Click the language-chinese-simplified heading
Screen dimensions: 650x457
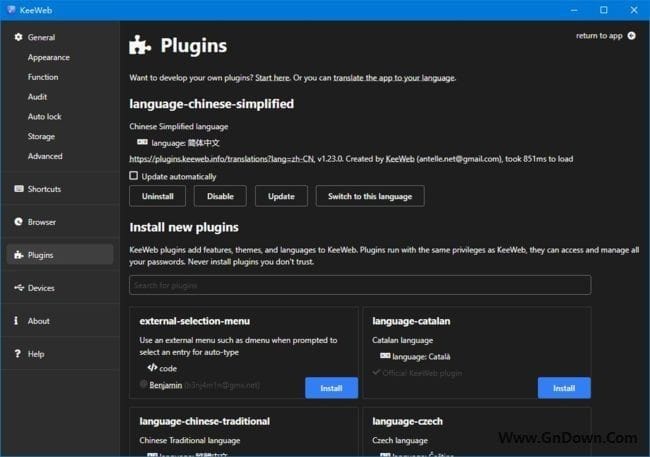(211, 104)
